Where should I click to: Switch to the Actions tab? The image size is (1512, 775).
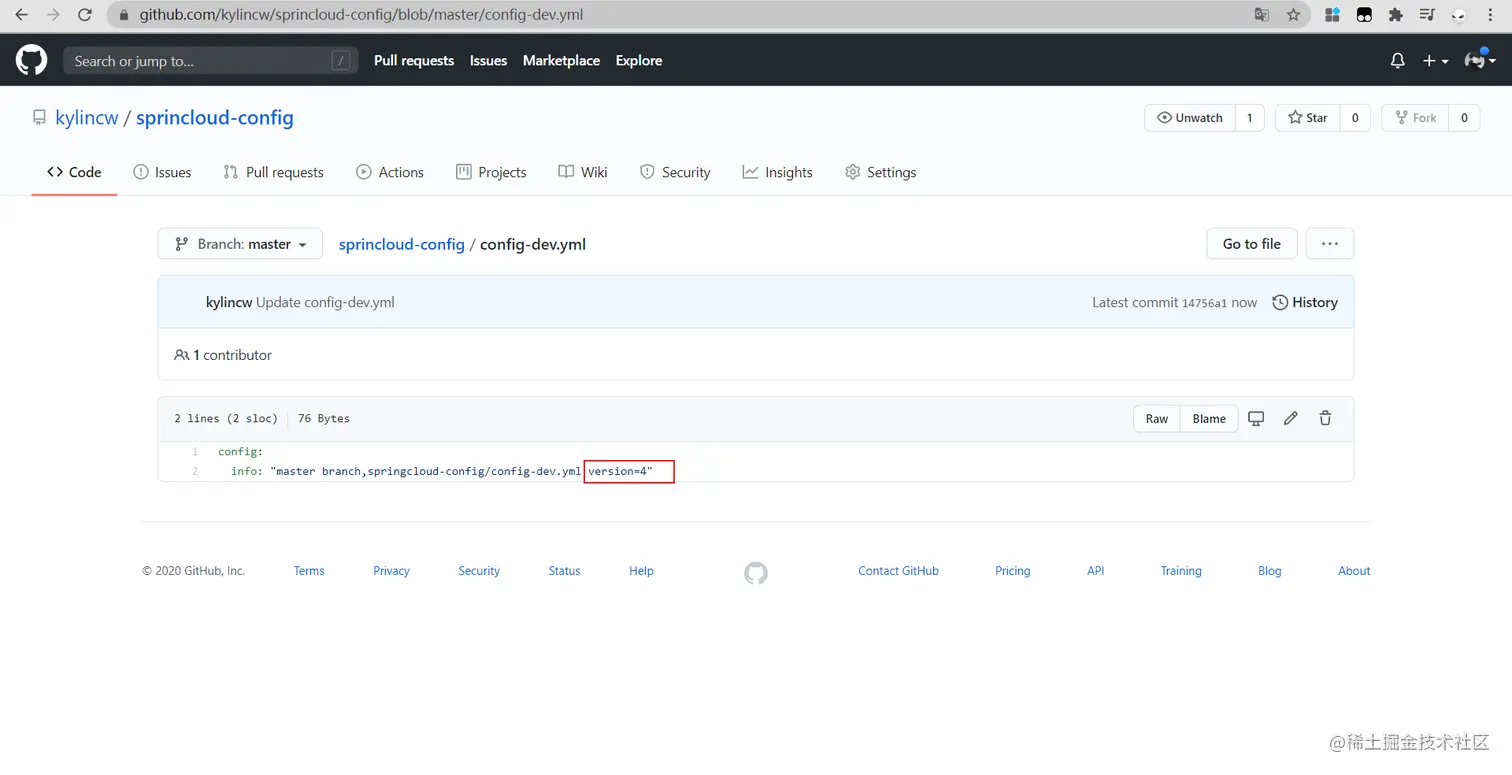tap(390, 172)
